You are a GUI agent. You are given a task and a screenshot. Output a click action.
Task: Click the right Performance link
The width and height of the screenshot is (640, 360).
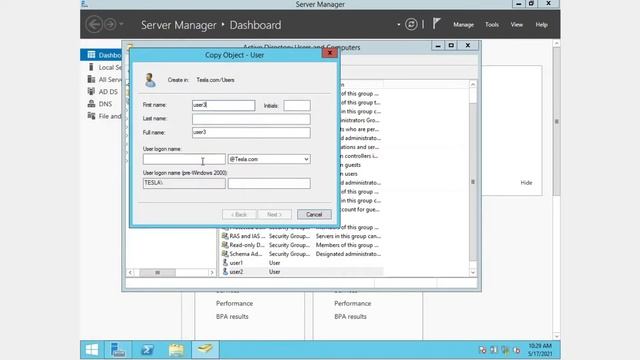click(353, 303)
